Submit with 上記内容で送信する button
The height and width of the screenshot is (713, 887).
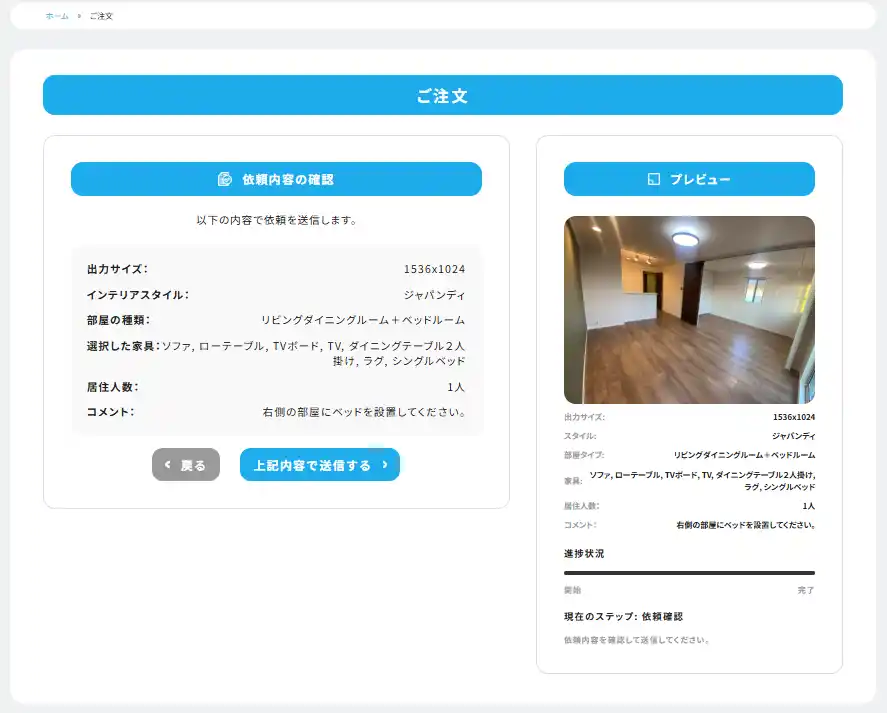click(x=320, y=465)
